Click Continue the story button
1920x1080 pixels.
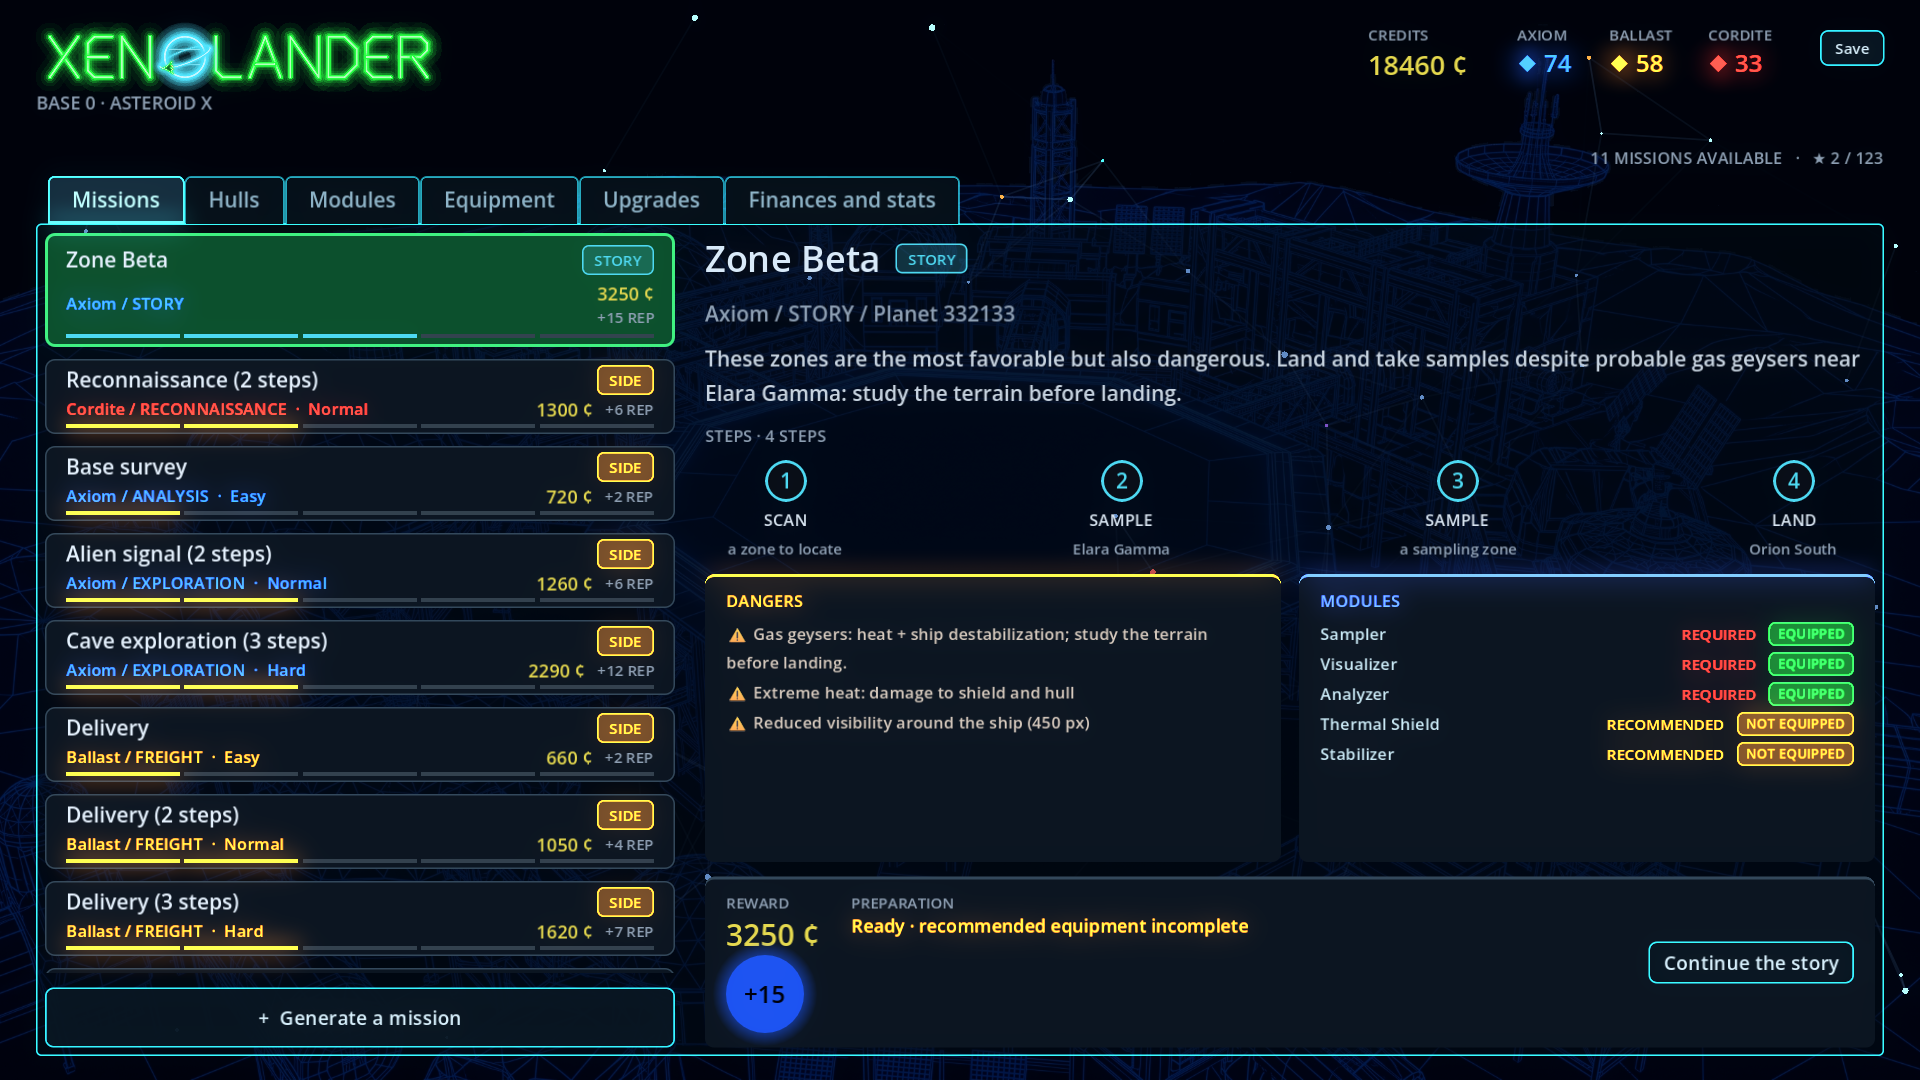click(x=1750, y=963)
